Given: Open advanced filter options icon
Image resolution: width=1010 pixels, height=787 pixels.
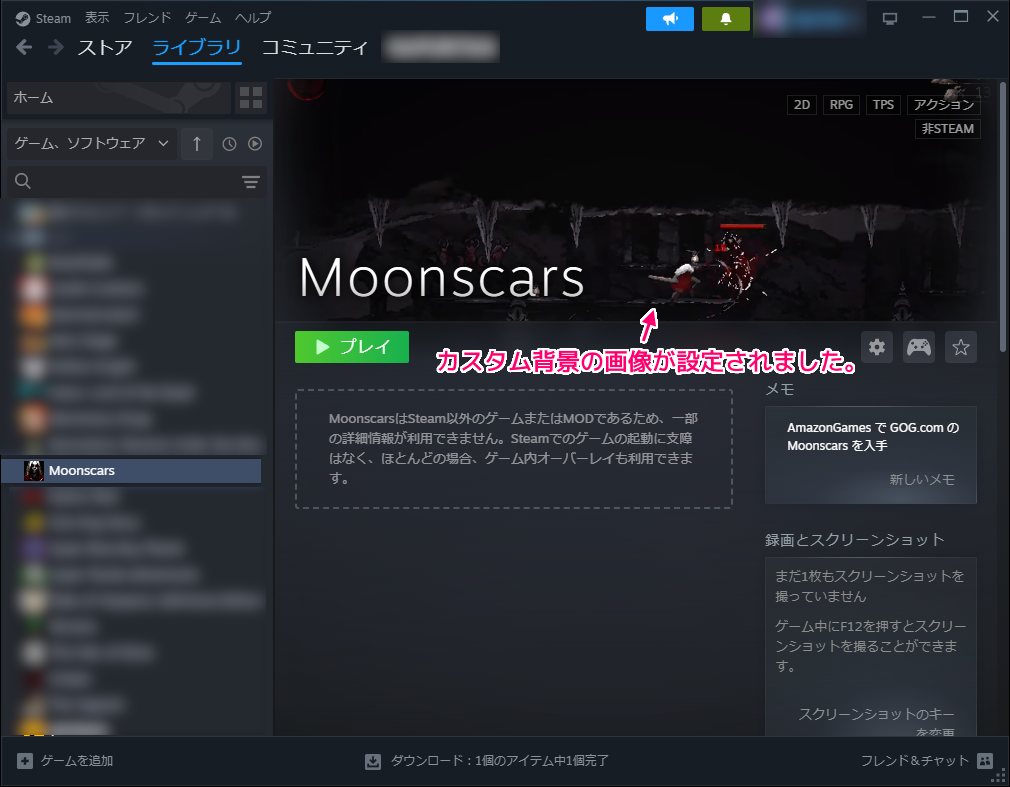Looking at the screenshot, I should point(251,182).
